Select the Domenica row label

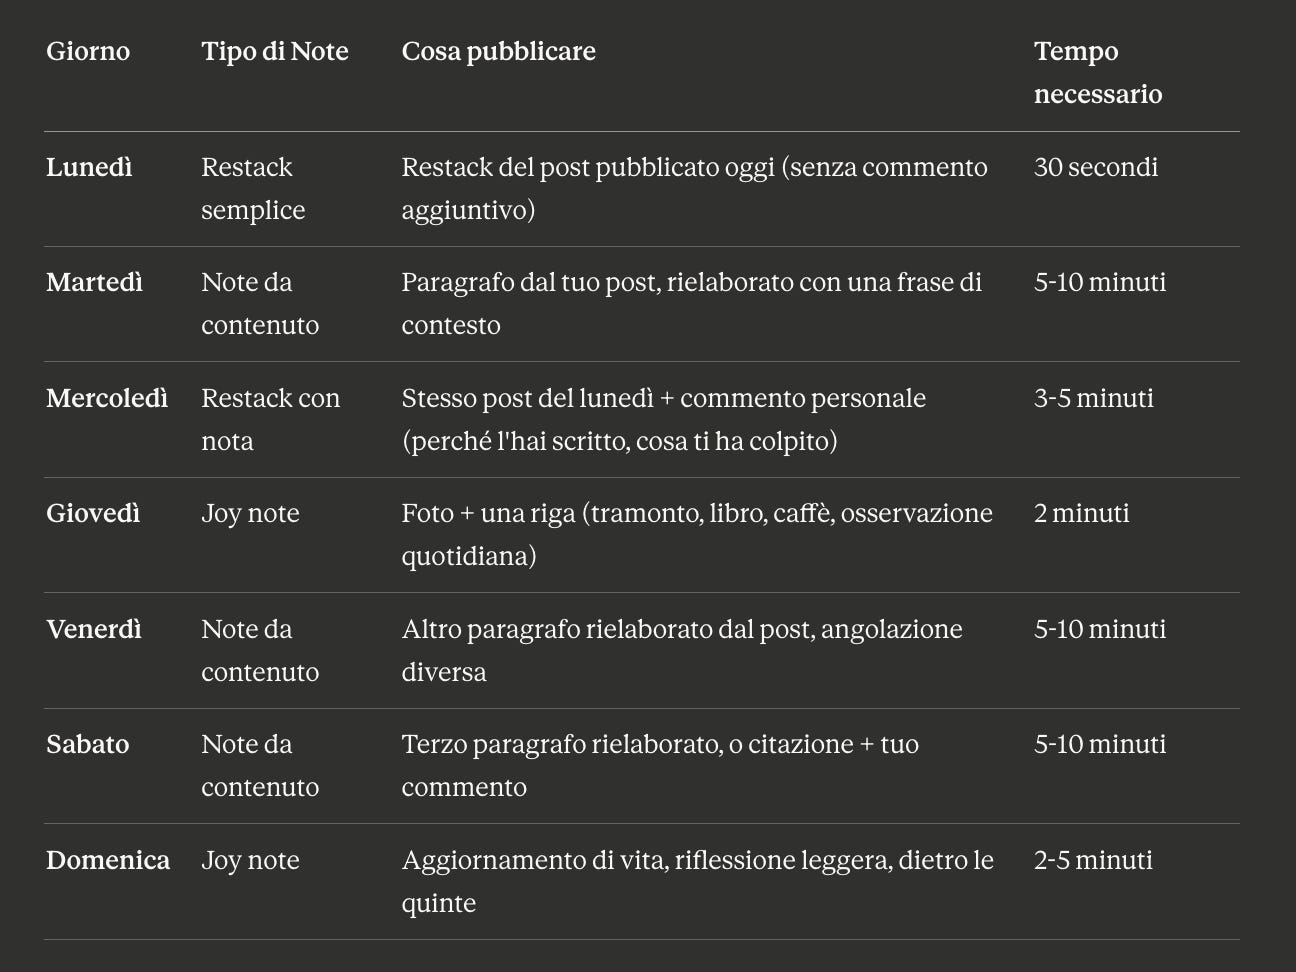(108, 860)
